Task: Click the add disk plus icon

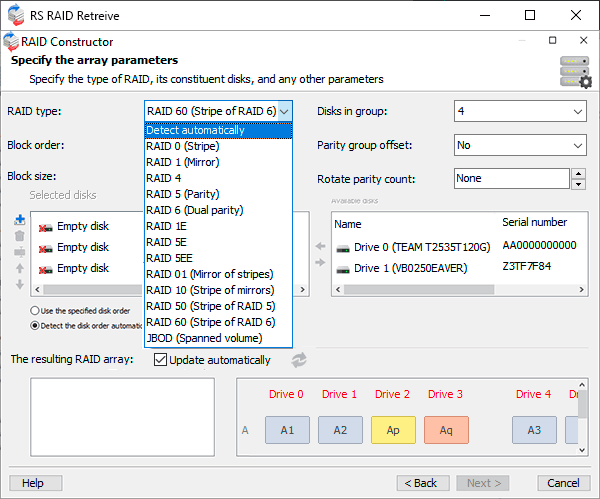Action: click(x=19, y=220)
